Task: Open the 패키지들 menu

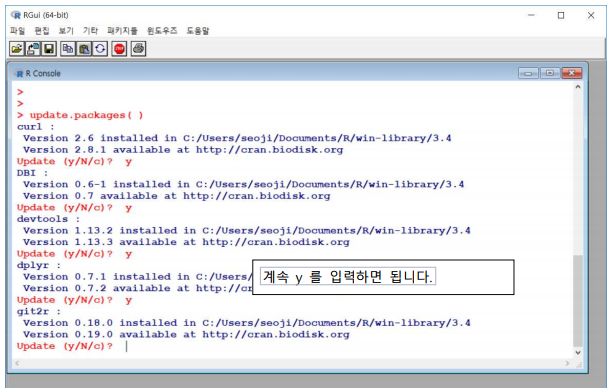Action: pyautogui.click(x=122, y=30)
